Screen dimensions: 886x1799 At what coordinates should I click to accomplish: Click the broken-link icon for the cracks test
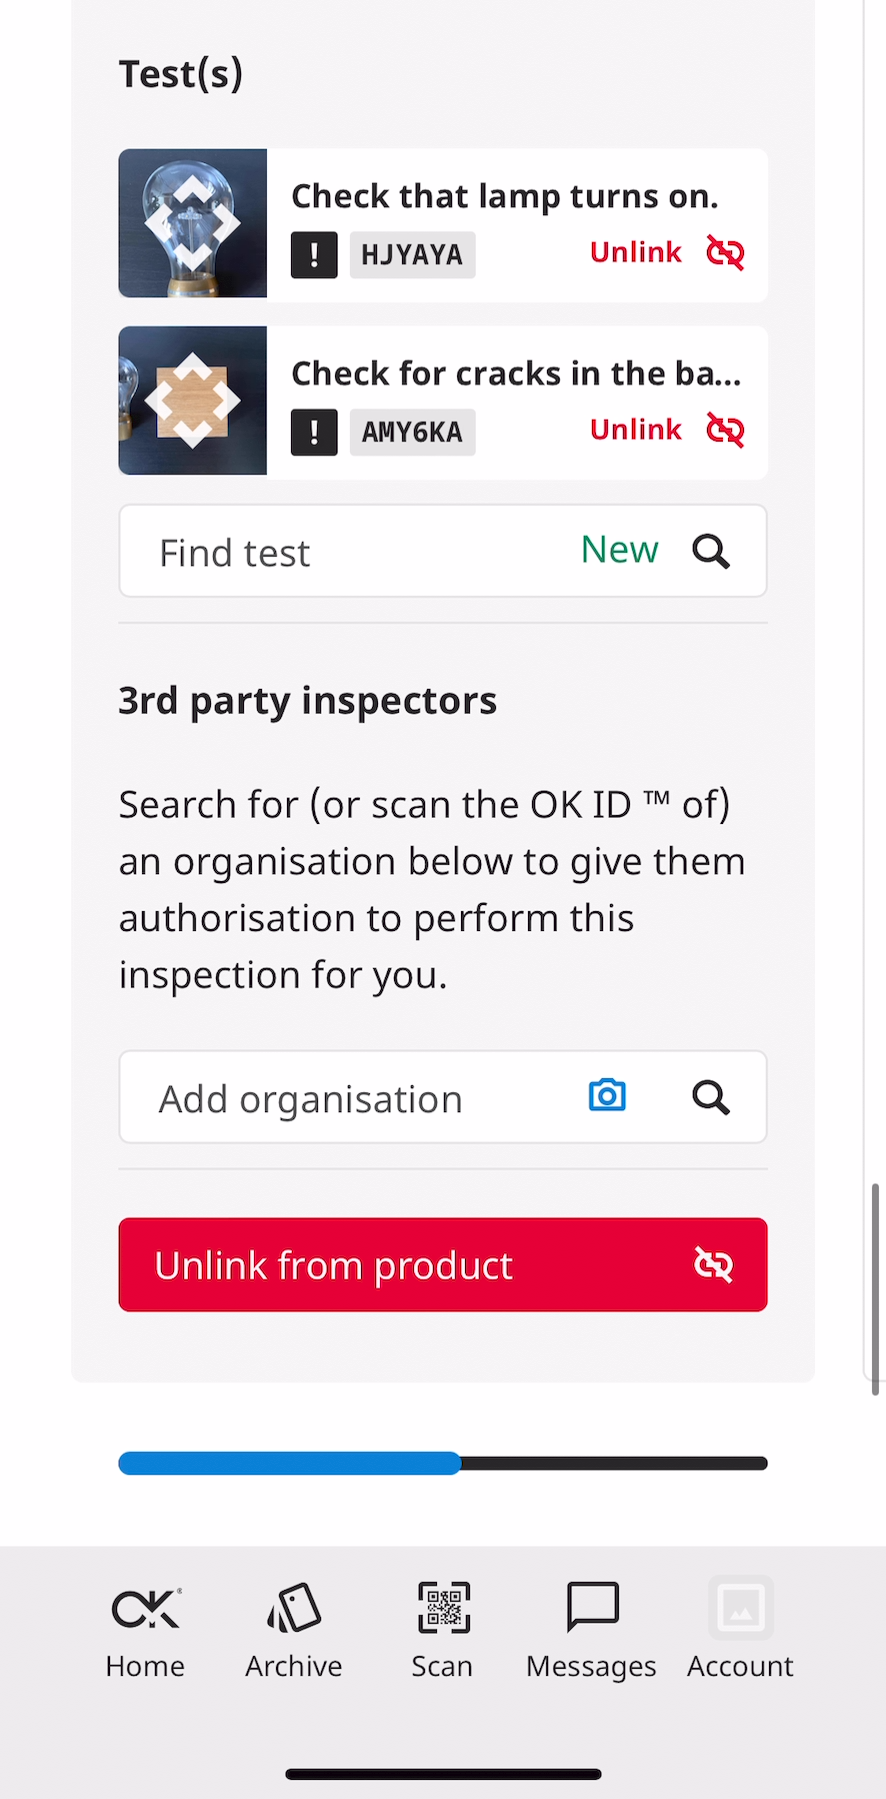tap(725, 431)
